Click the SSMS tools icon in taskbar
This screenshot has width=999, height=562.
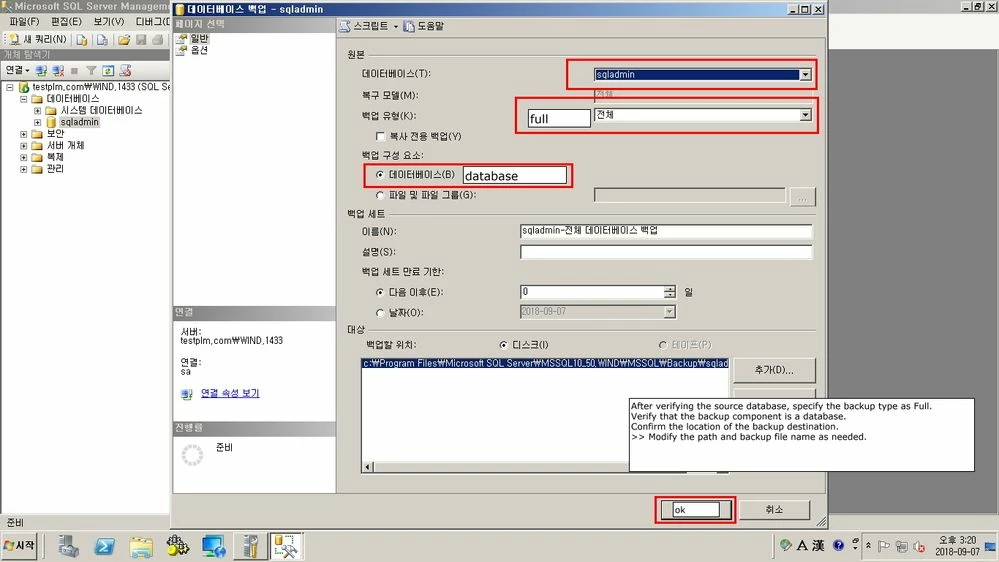[285, 546]
